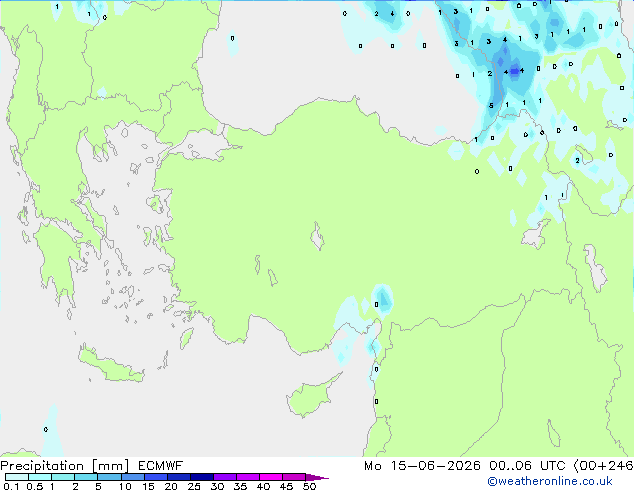
Task: Select the 10–15 mm legend swatch
Action: coord(132,477)
